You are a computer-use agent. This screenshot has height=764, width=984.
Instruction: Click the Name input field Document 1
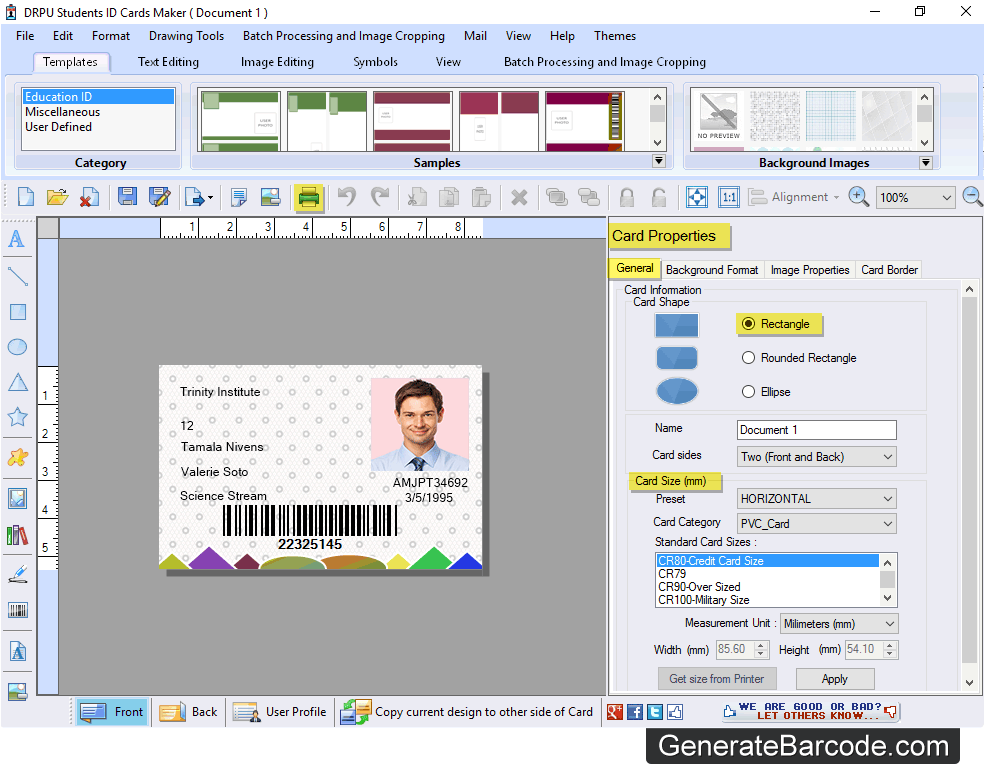point(816,430)
